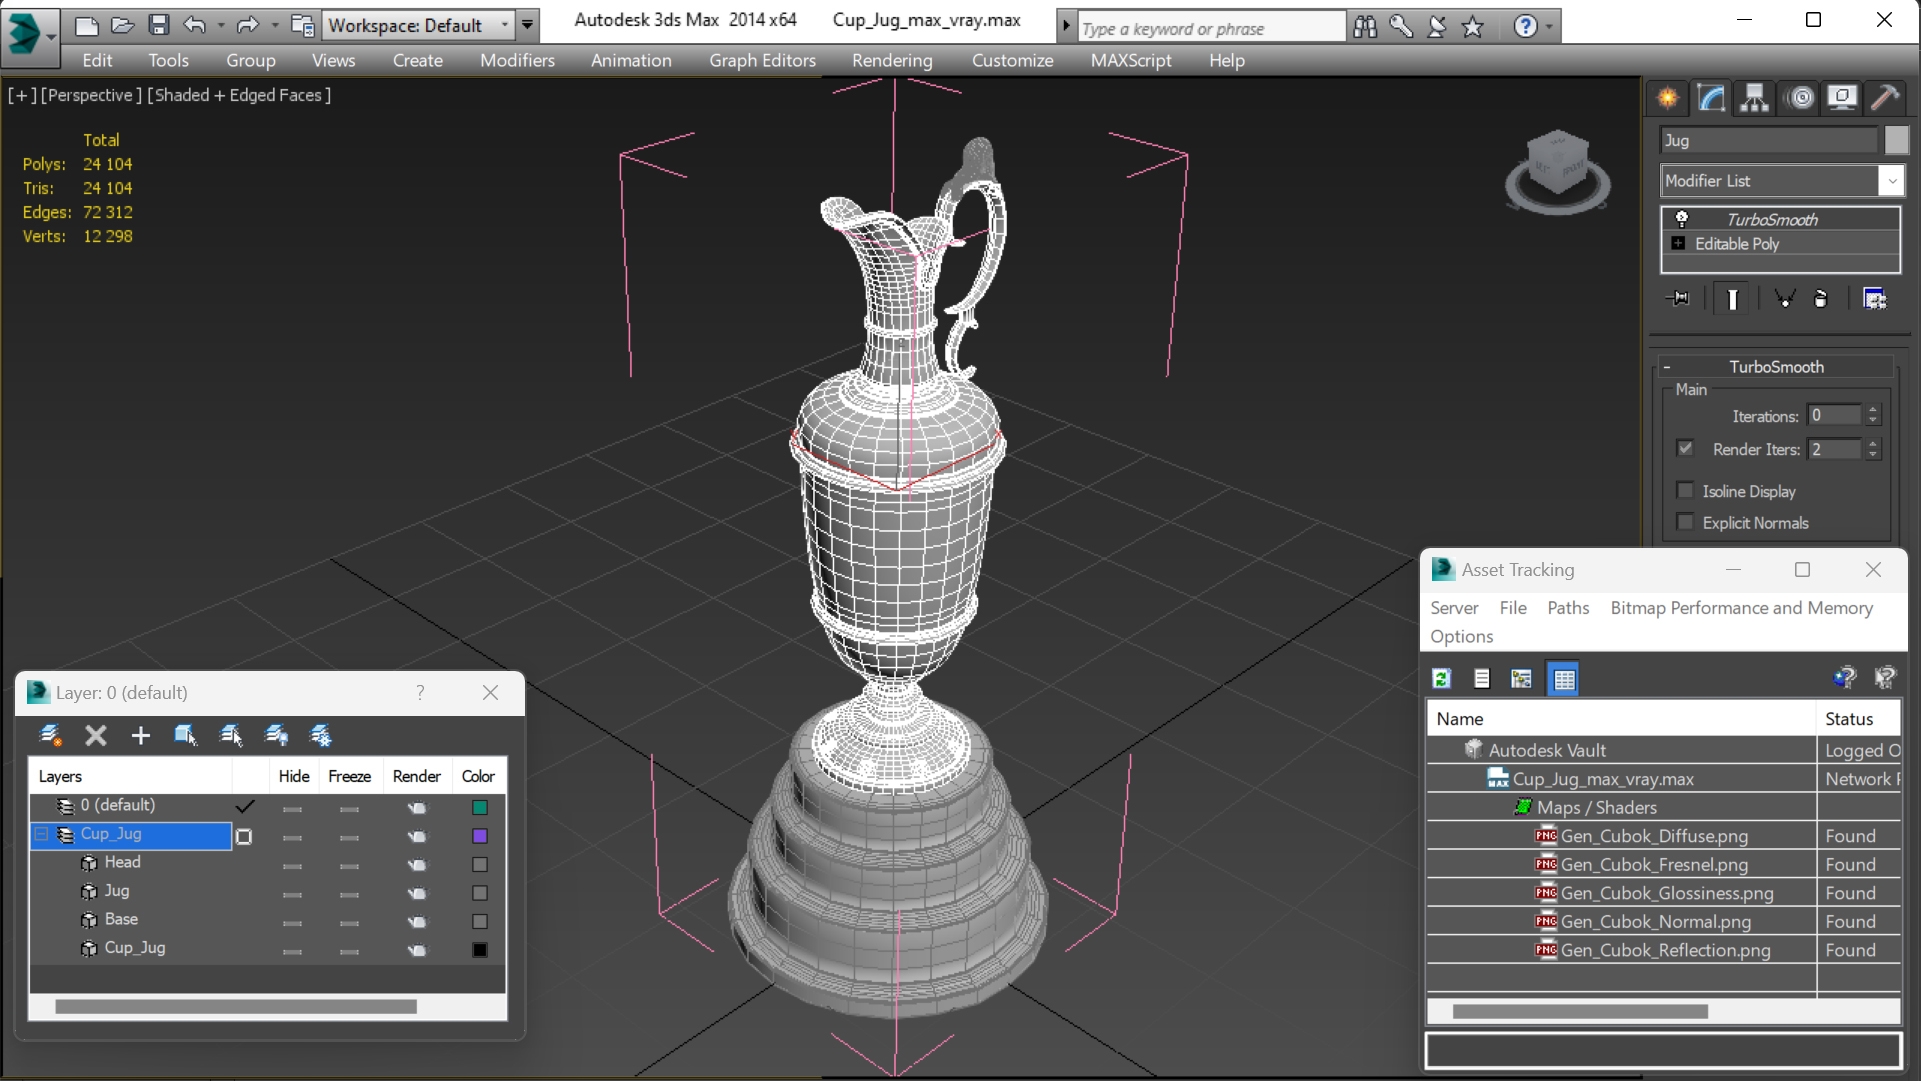Click the Jug object color swatch in Modify panel

1896,140
